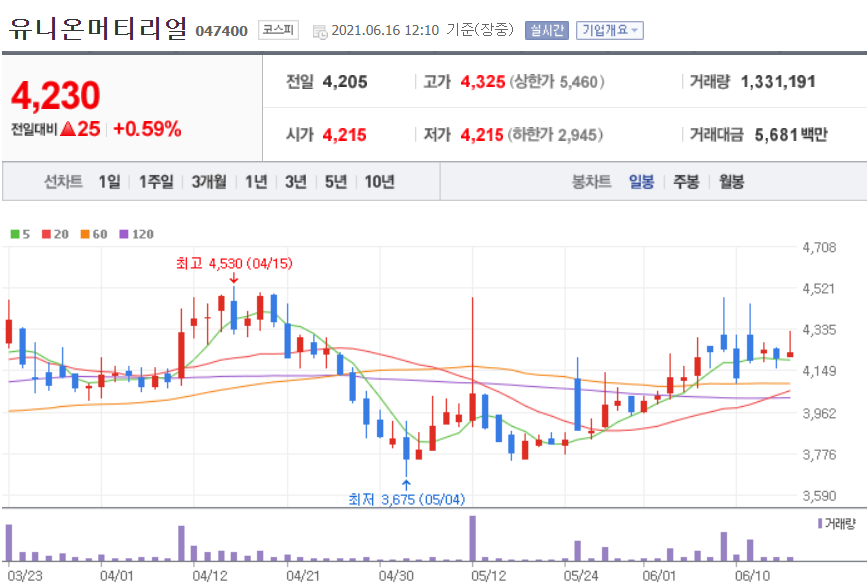Image resolution: width=867 pixels, height=588 pixels.
Task: Click the 최고 4,530 (04/15) high marker
Action: pos(234,263)
